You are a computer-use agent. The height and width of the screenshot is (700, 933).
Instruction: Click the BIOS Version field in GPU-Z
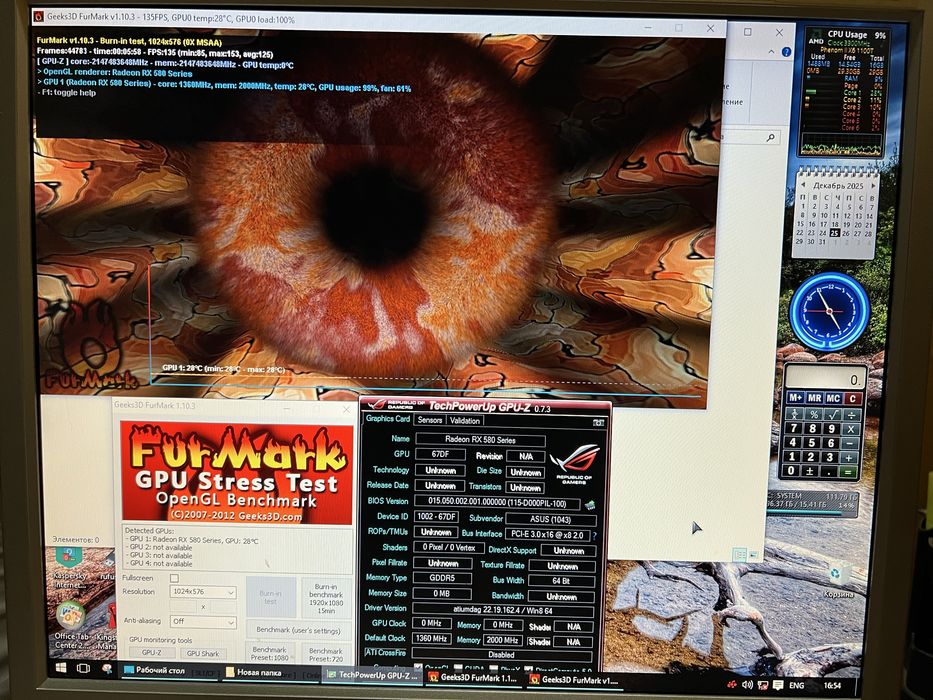(x=497, y=503)
